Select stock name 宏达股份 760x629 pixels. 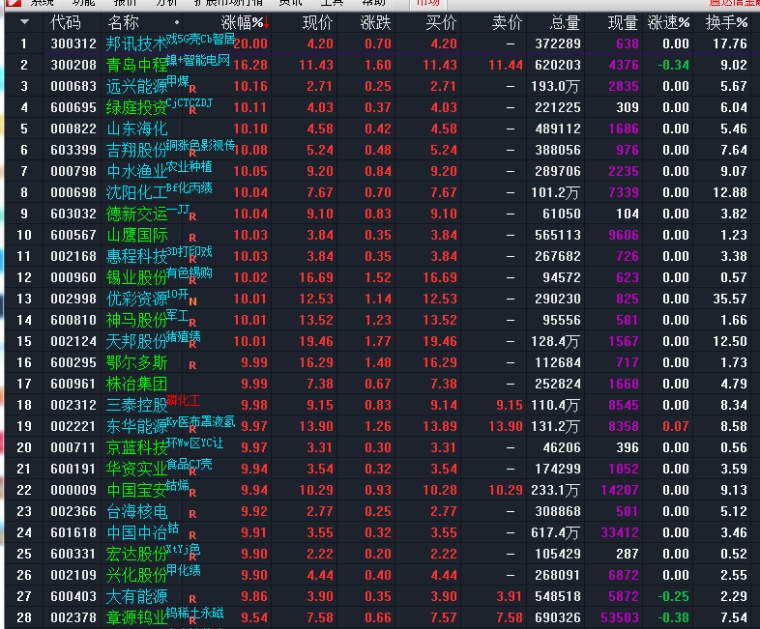pos(137,554)
